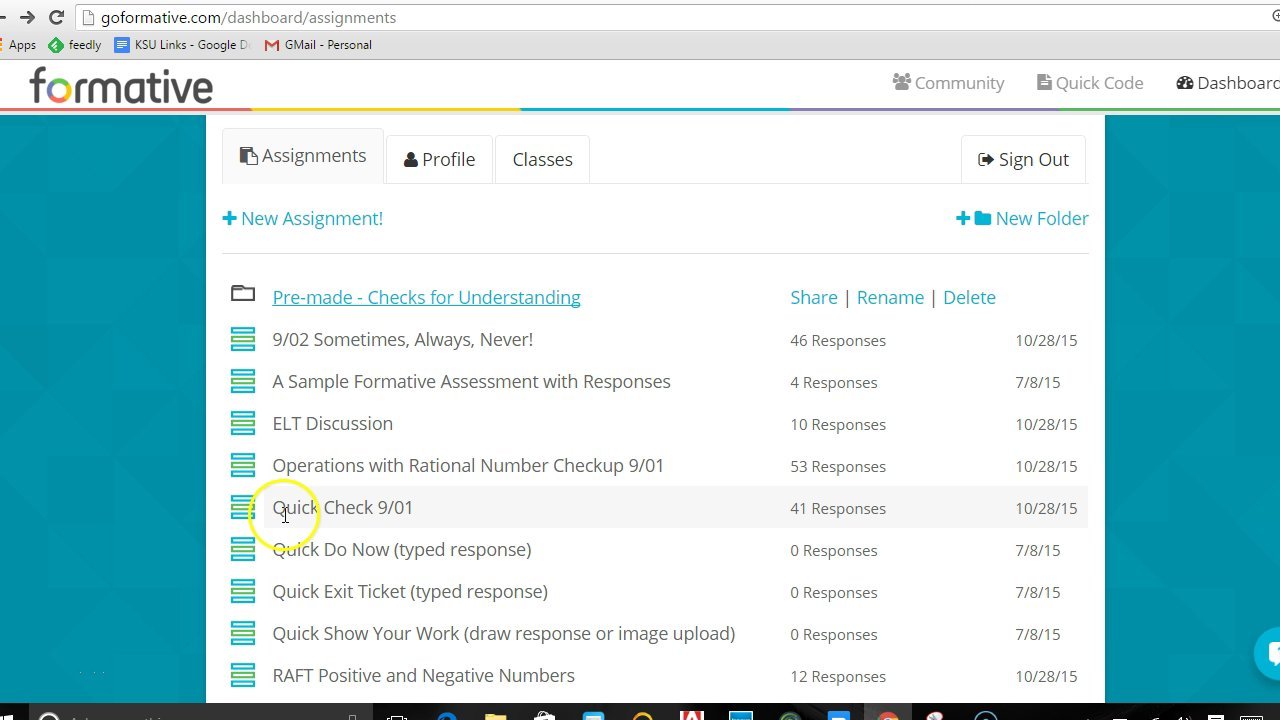Select the Assignments tab
The height and width of the screenshot is (720, 1280).
tap(303, 156)
